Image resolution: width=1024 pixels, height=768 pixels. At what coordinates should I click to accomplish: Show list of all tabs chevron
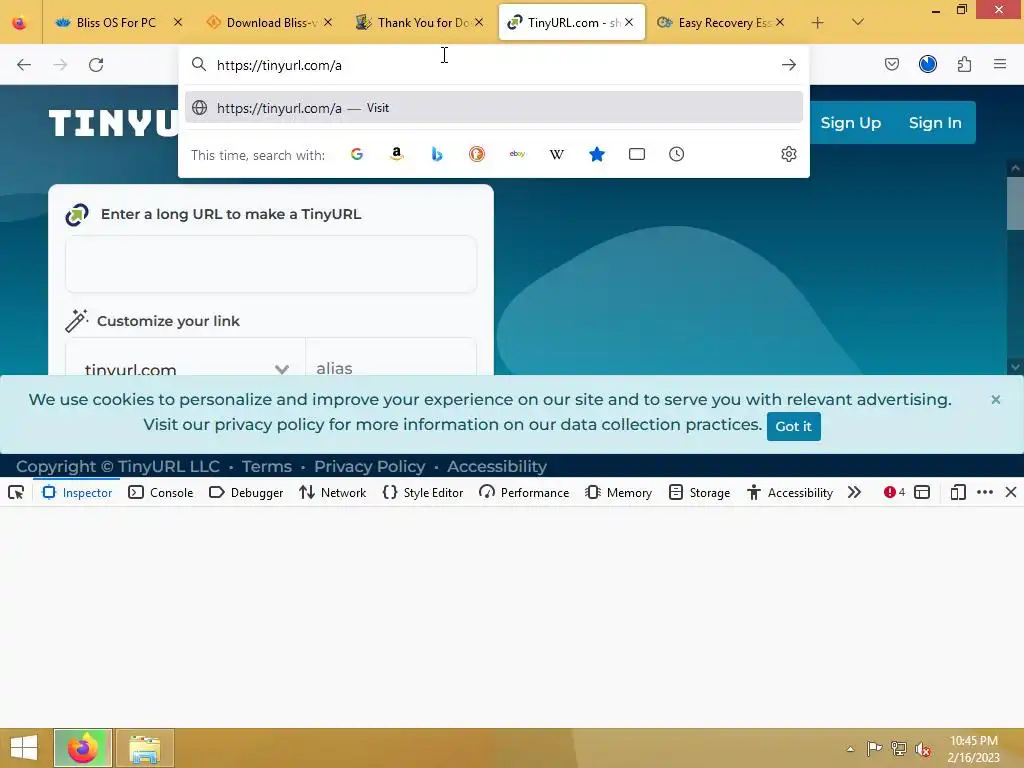point(858,22)
